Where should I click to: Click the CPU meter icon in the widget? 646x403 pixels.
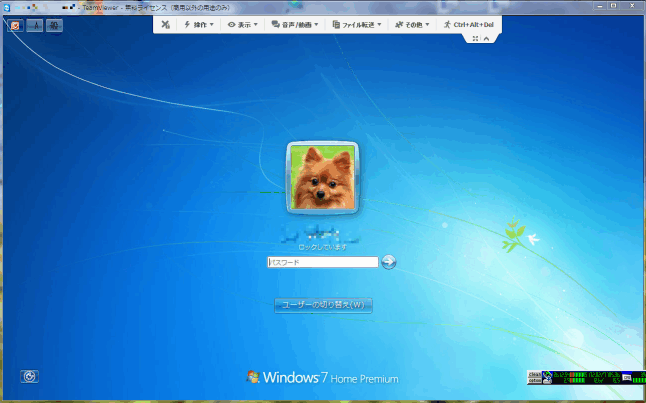pyautogui.click(x=627, y=377)
